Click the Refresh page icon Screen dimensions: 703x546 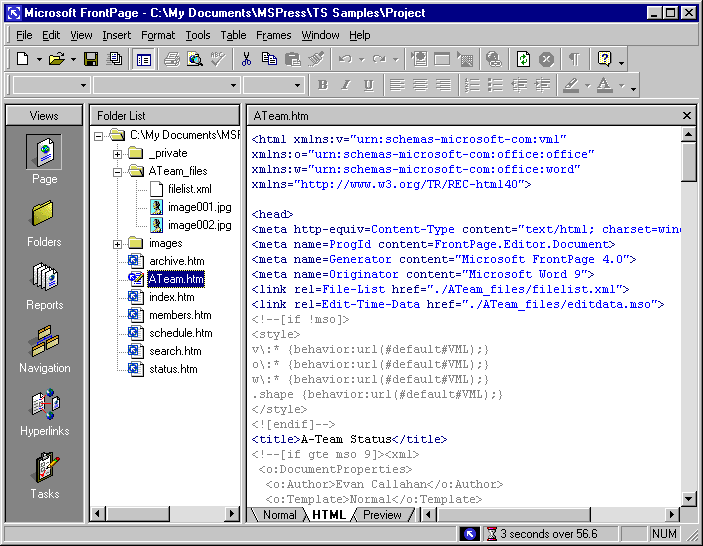523,59
